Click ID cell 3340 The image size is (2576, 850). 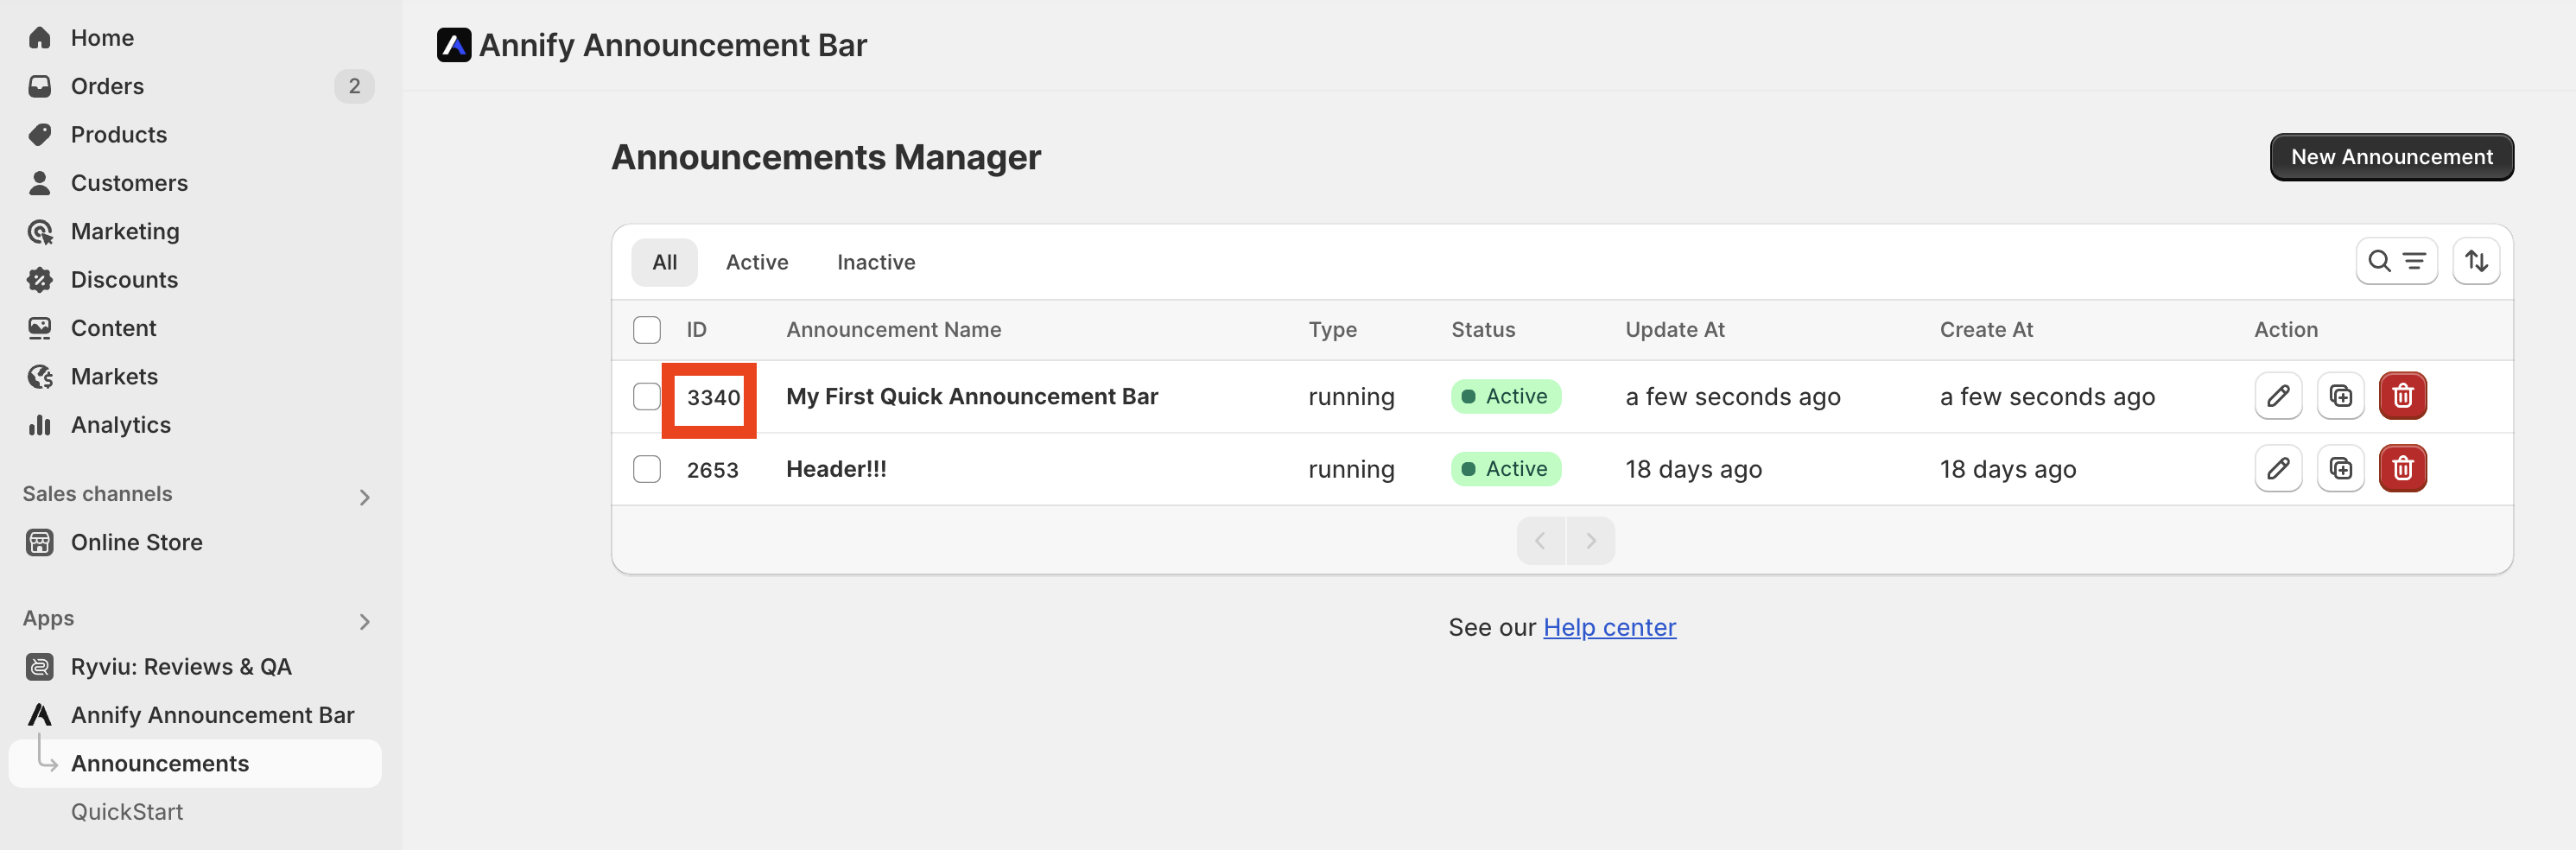pyautogui.click(x=713, y=398)
